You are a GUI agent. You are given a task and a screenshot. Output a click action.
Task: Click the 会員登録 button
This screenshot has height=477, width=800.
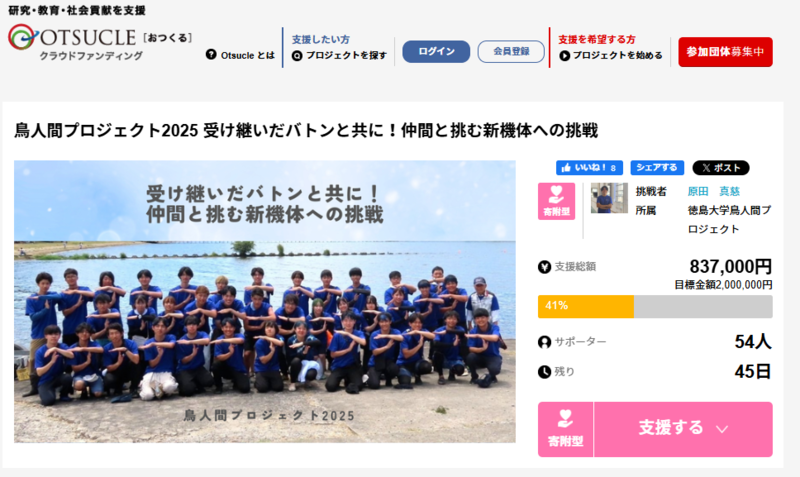click(x=511, y=52)
